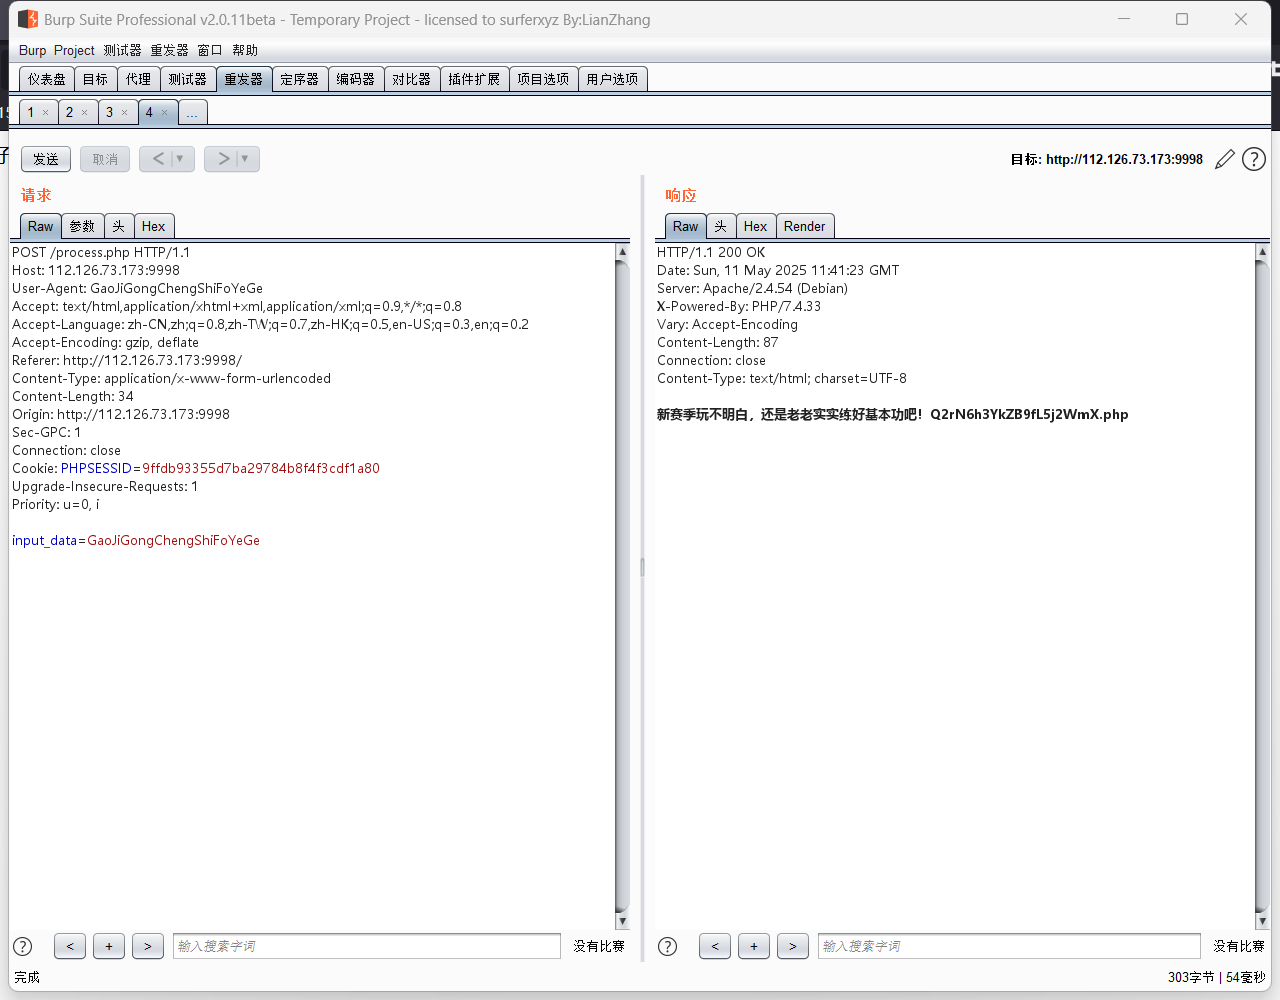Image resolution: width=1280 pixels, height=1000 pixels.
Task: Switch to the 编码器 tab
Action: [356, 79]
